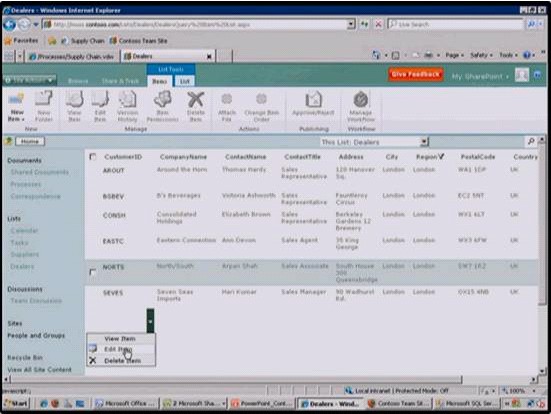Open the Shared Documents link
This screenshot has width=551, height=414.
[40, 172]
